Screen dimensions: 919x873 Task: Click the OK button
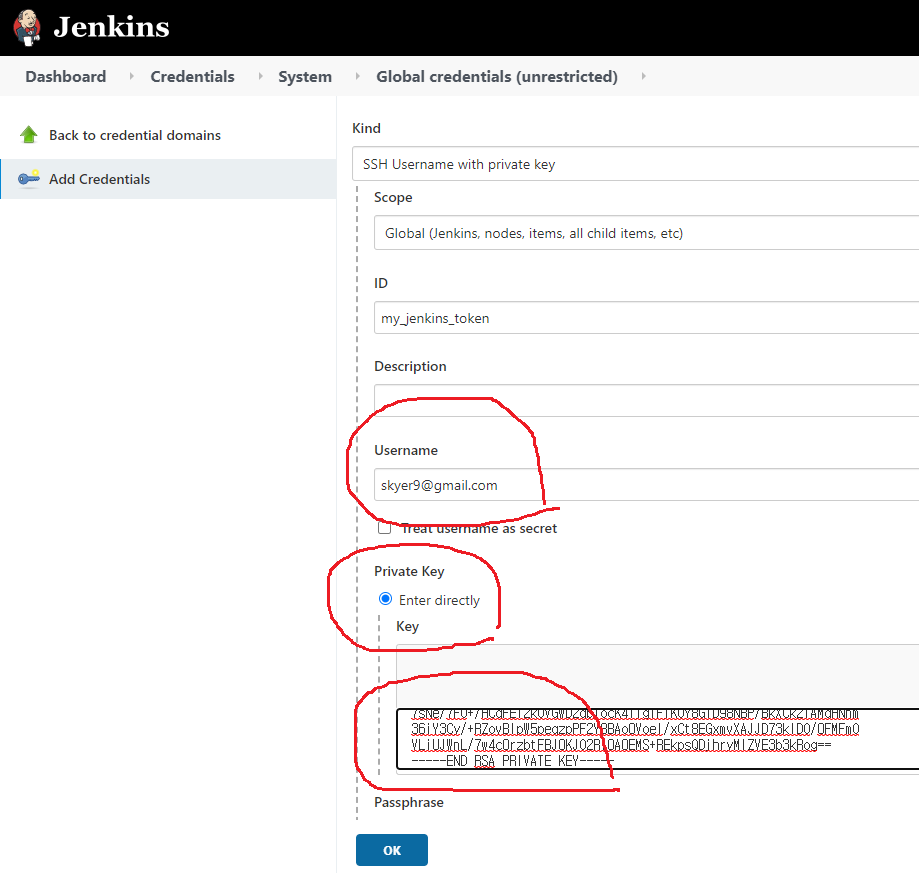[392, 850]
